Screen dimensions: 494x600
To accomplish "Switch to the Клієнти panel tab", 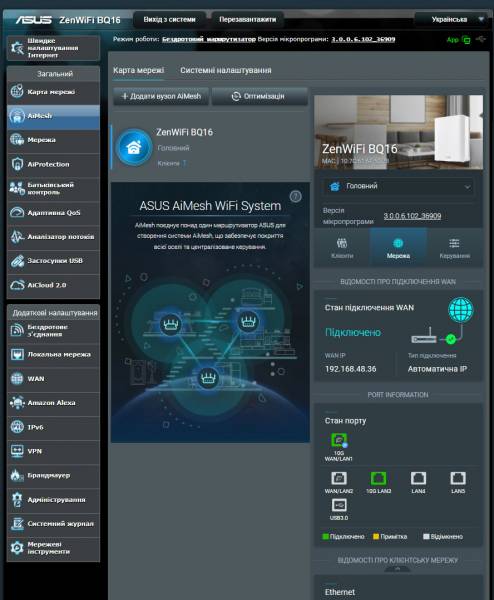I will coord(342,248).
